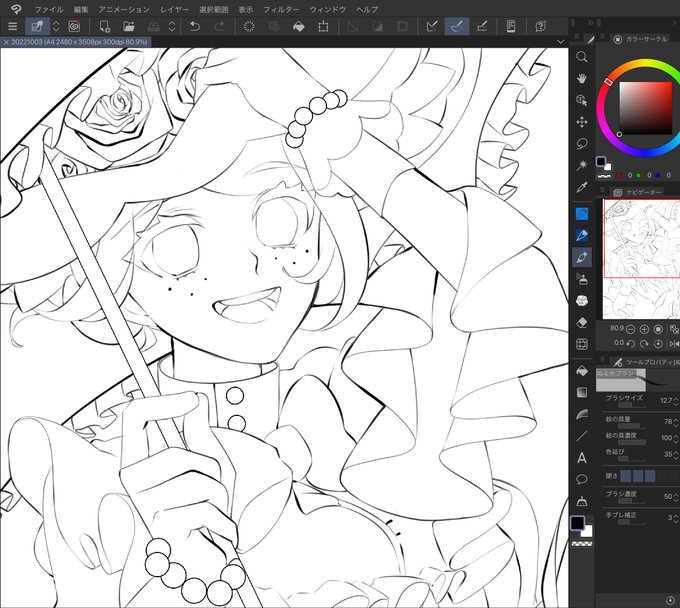Screen dimensions: 680x608
Task: Select the Figure line tool
Action: pyautogui.click(x=582, y=436)
